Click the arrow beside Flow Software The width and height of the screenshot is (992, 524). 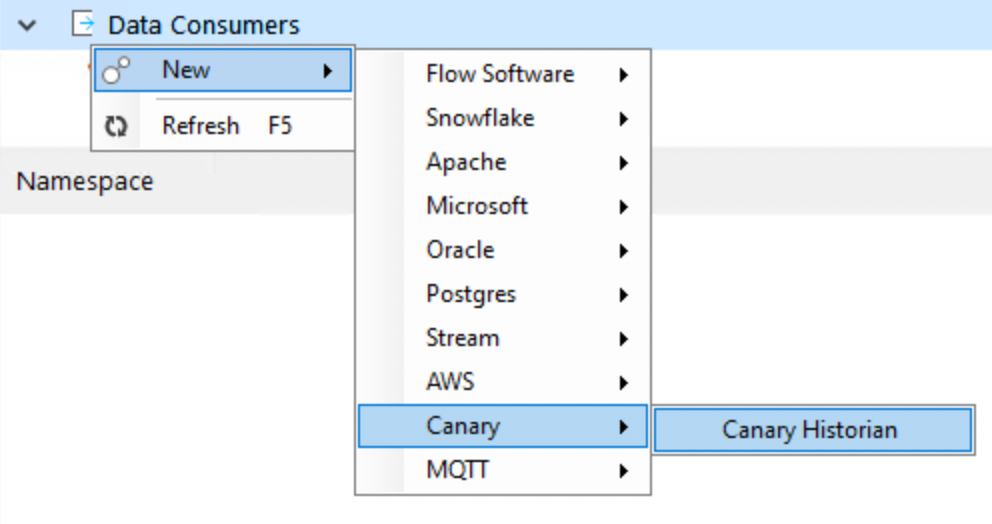pyautogui.click(x=624, y=75)
